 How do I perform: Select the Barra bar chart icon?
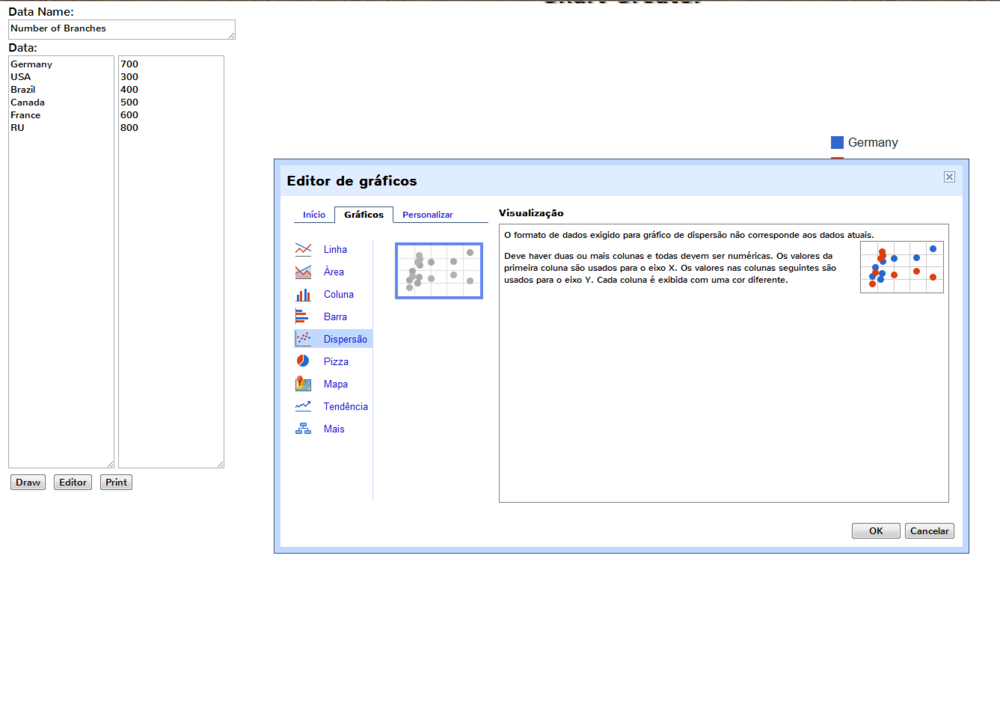[x=303, y=316]
